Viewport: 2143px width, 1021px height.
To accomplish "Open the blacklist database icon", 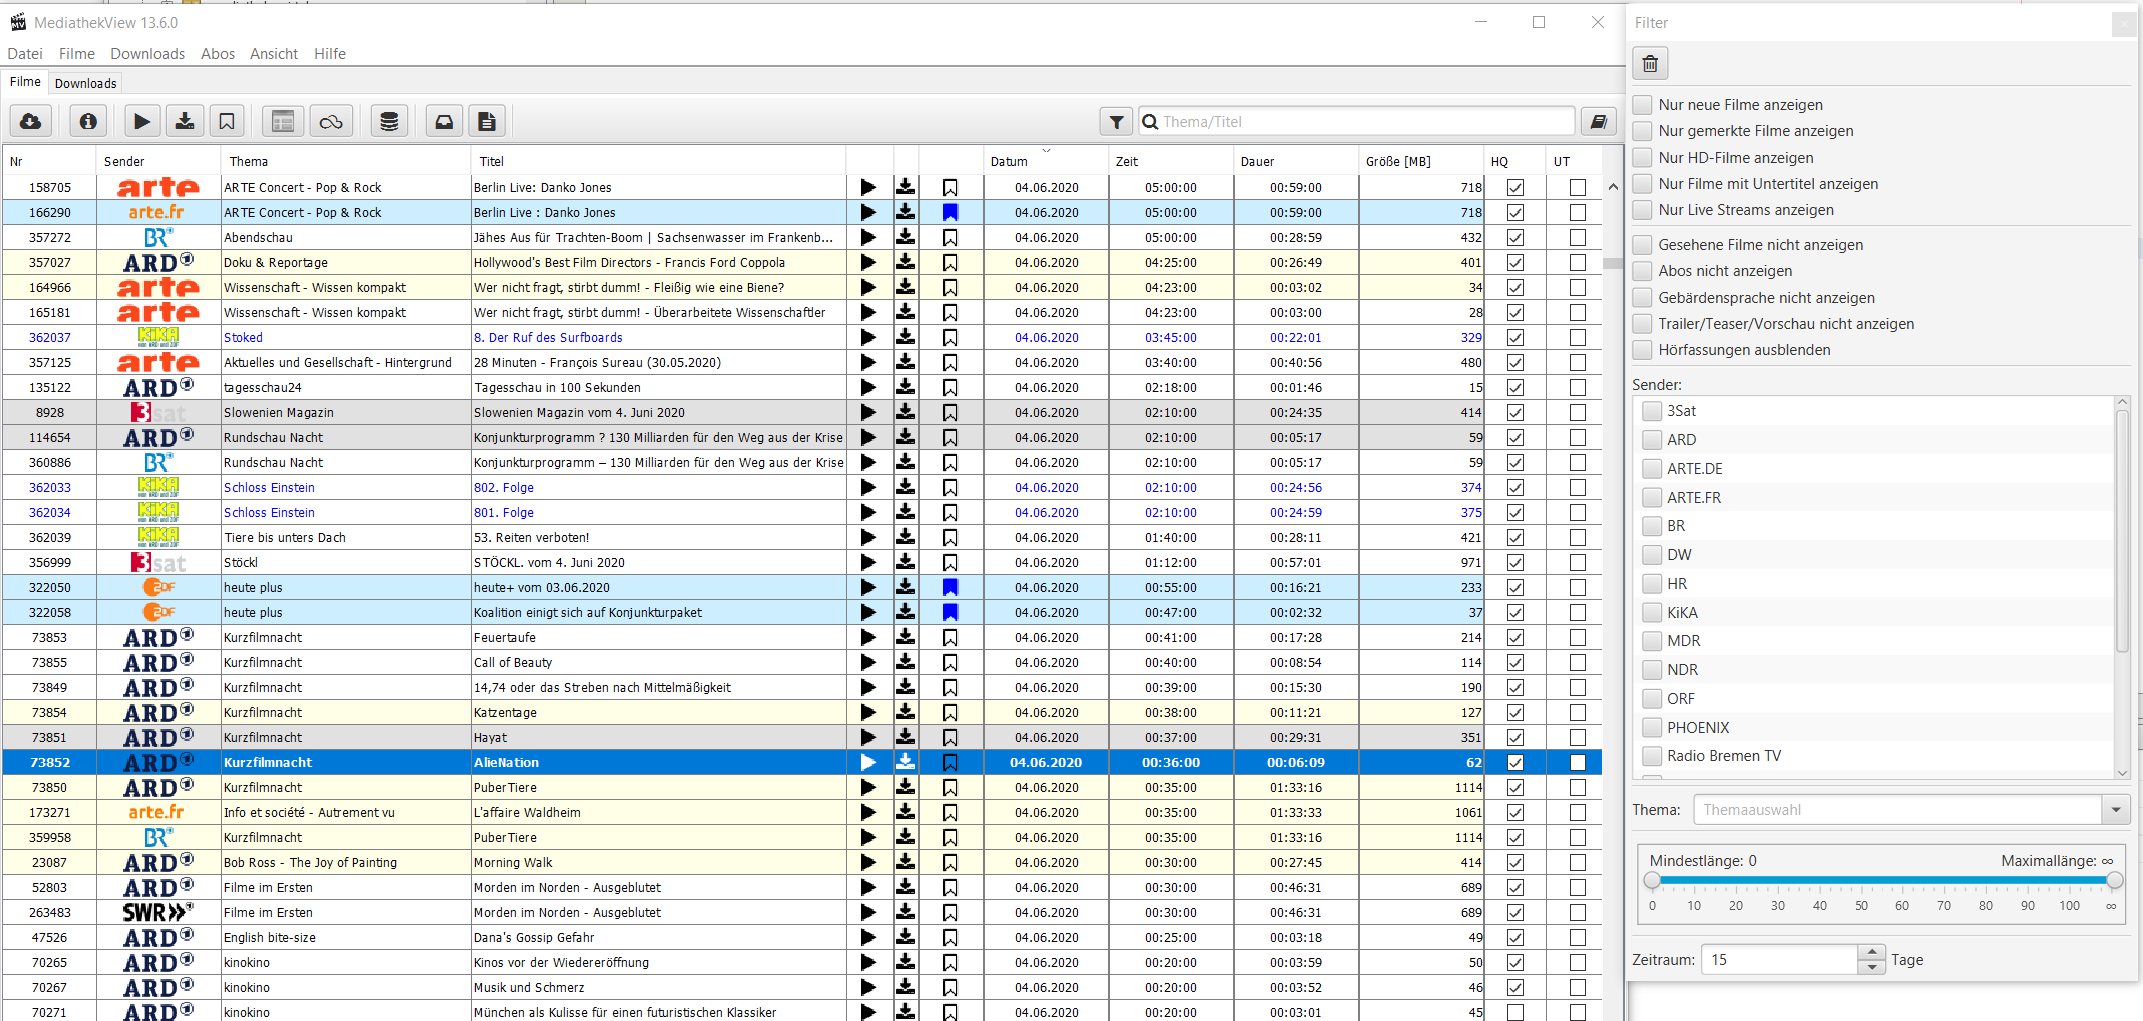I will click(389, 121).
